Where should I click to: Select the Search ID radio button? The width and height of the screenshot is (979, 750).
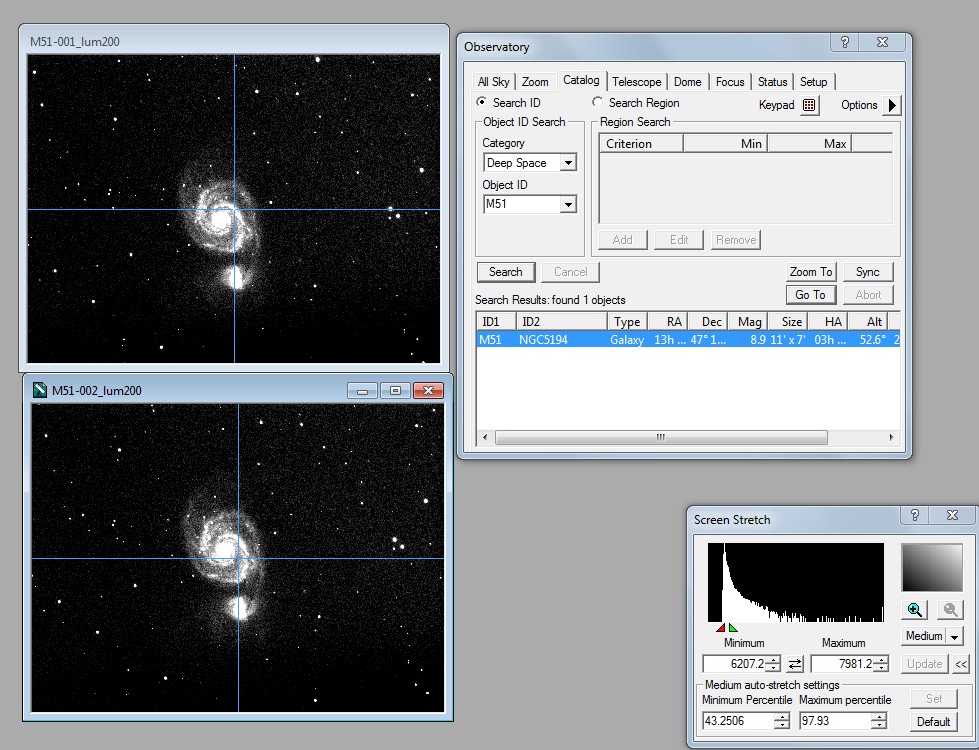click(x=482, y=102)
